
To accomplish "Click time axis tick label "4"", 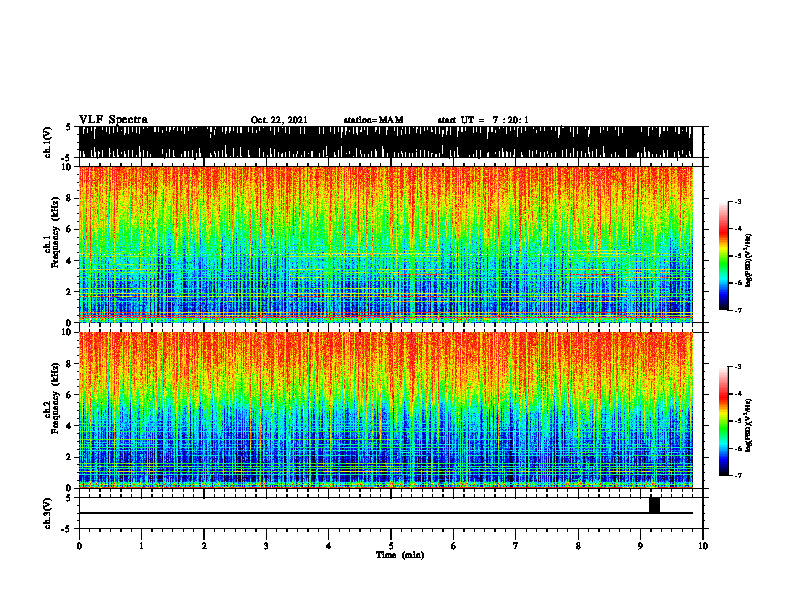I will pos(329,546).
